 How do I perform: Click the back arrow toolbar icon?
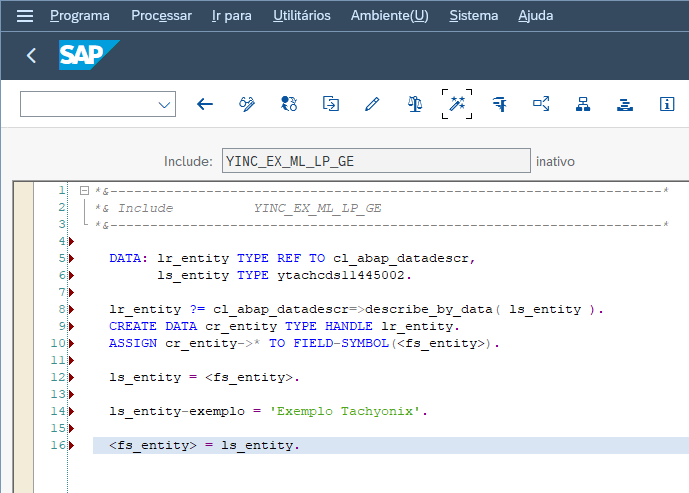coord(205,104)
